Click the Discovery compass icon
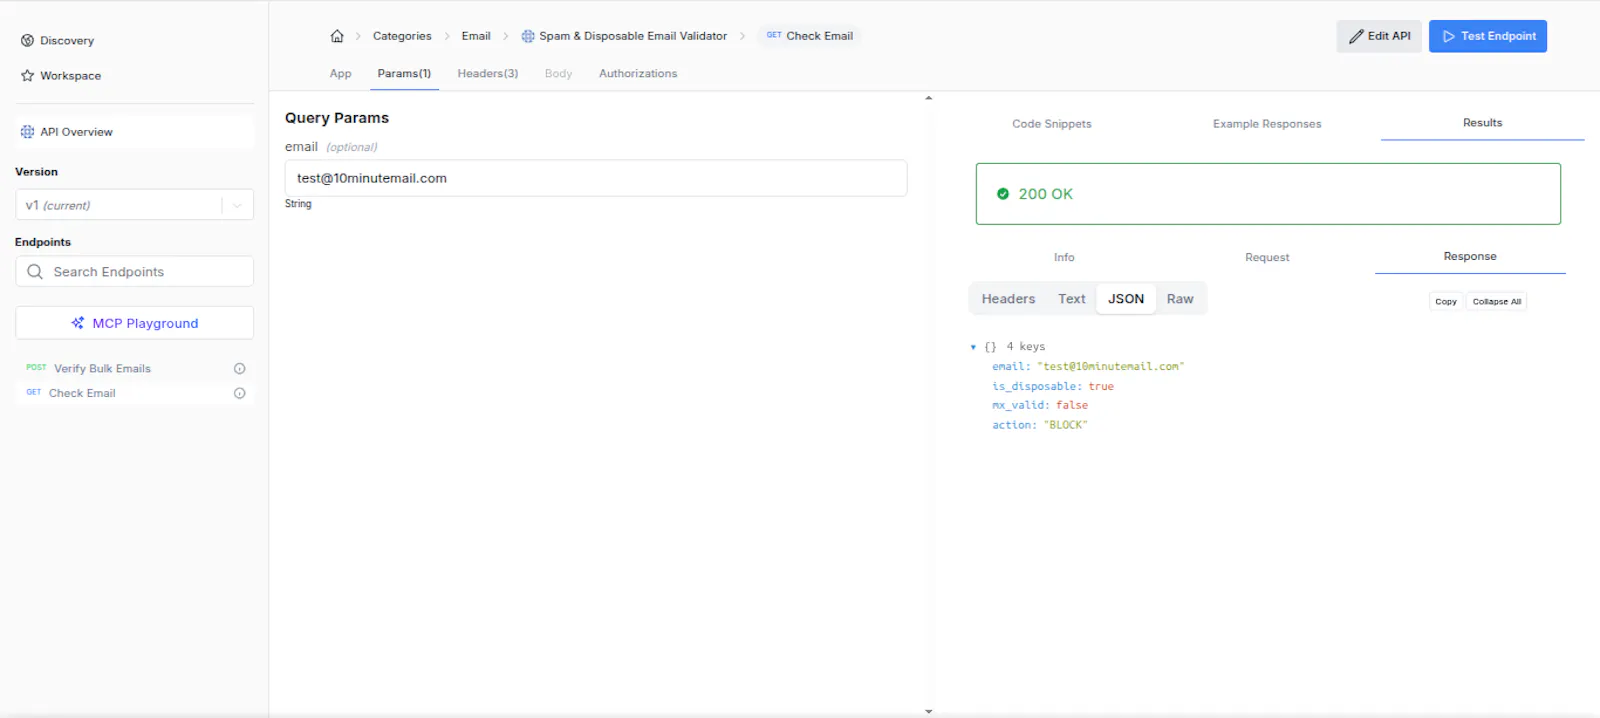 27,41
